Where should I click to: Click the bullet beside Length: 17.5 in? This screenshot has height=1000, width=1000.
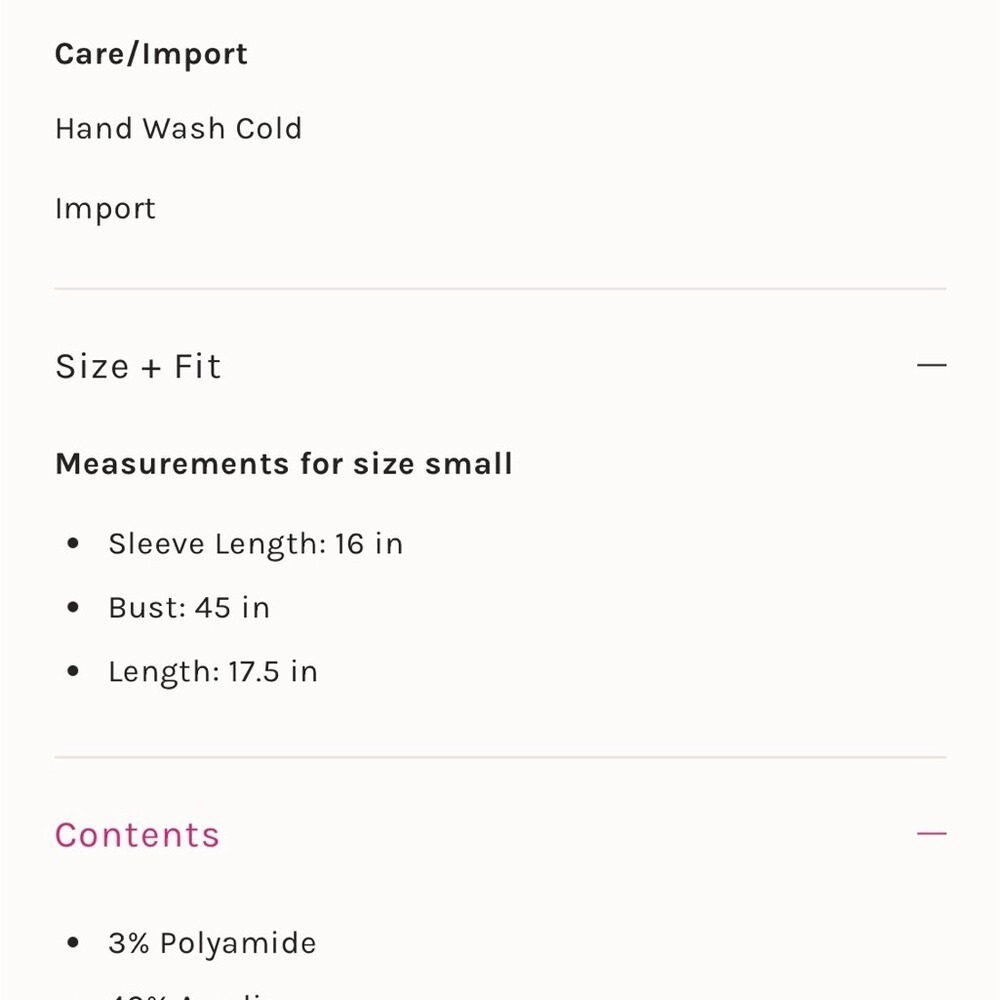pos(73,671)
